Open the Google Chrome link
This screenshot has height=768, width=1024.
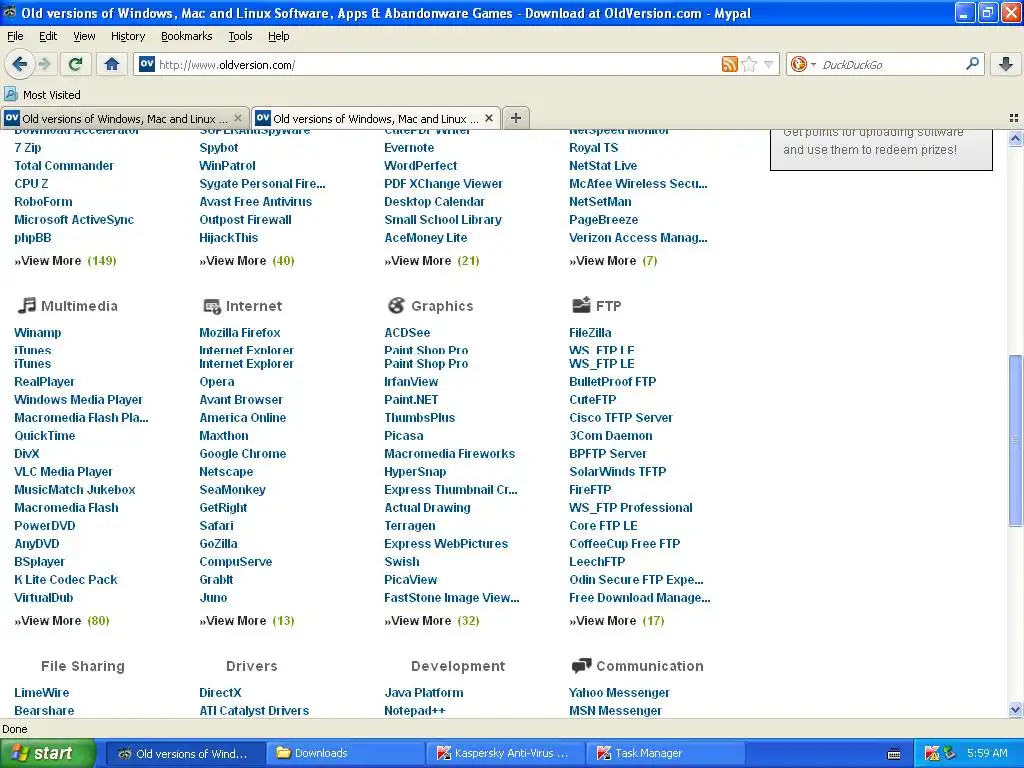pos(242,453)
